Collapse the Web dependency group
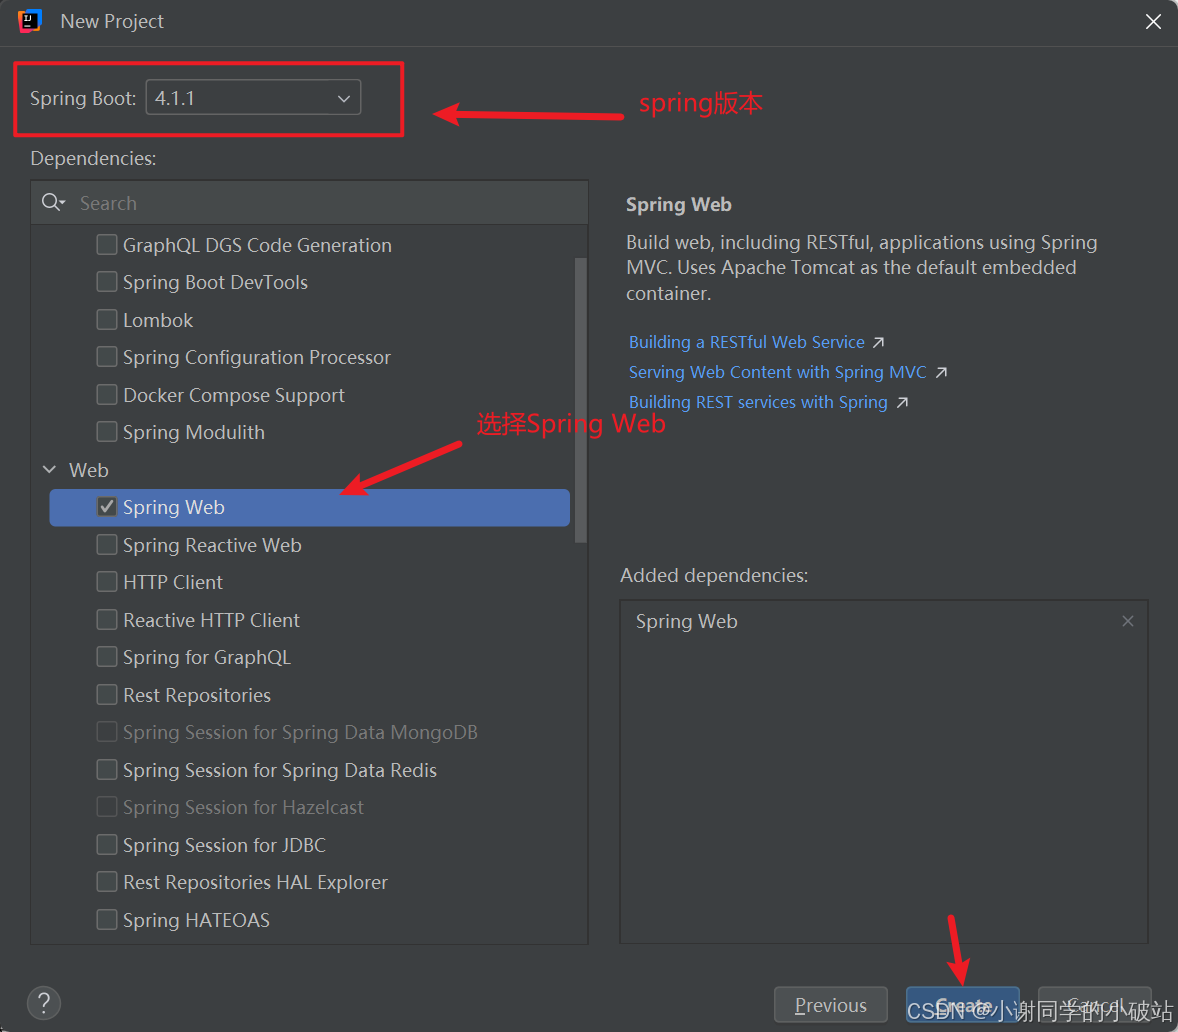Viewport: 1178px width, 1032px height. click(x=50, y=469)
